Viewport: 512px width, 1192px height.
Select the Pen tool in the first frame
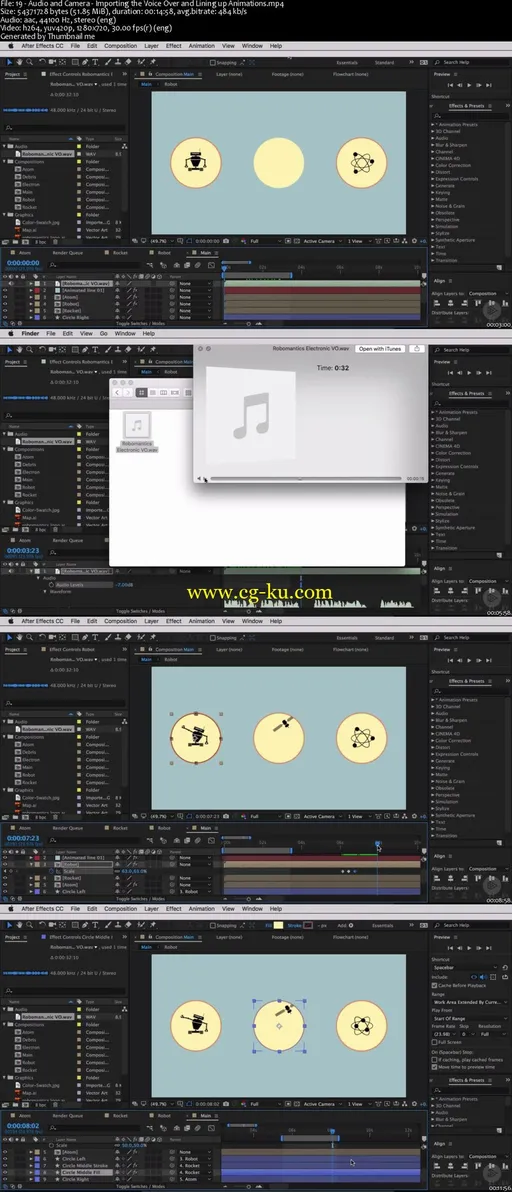[85, 61]
